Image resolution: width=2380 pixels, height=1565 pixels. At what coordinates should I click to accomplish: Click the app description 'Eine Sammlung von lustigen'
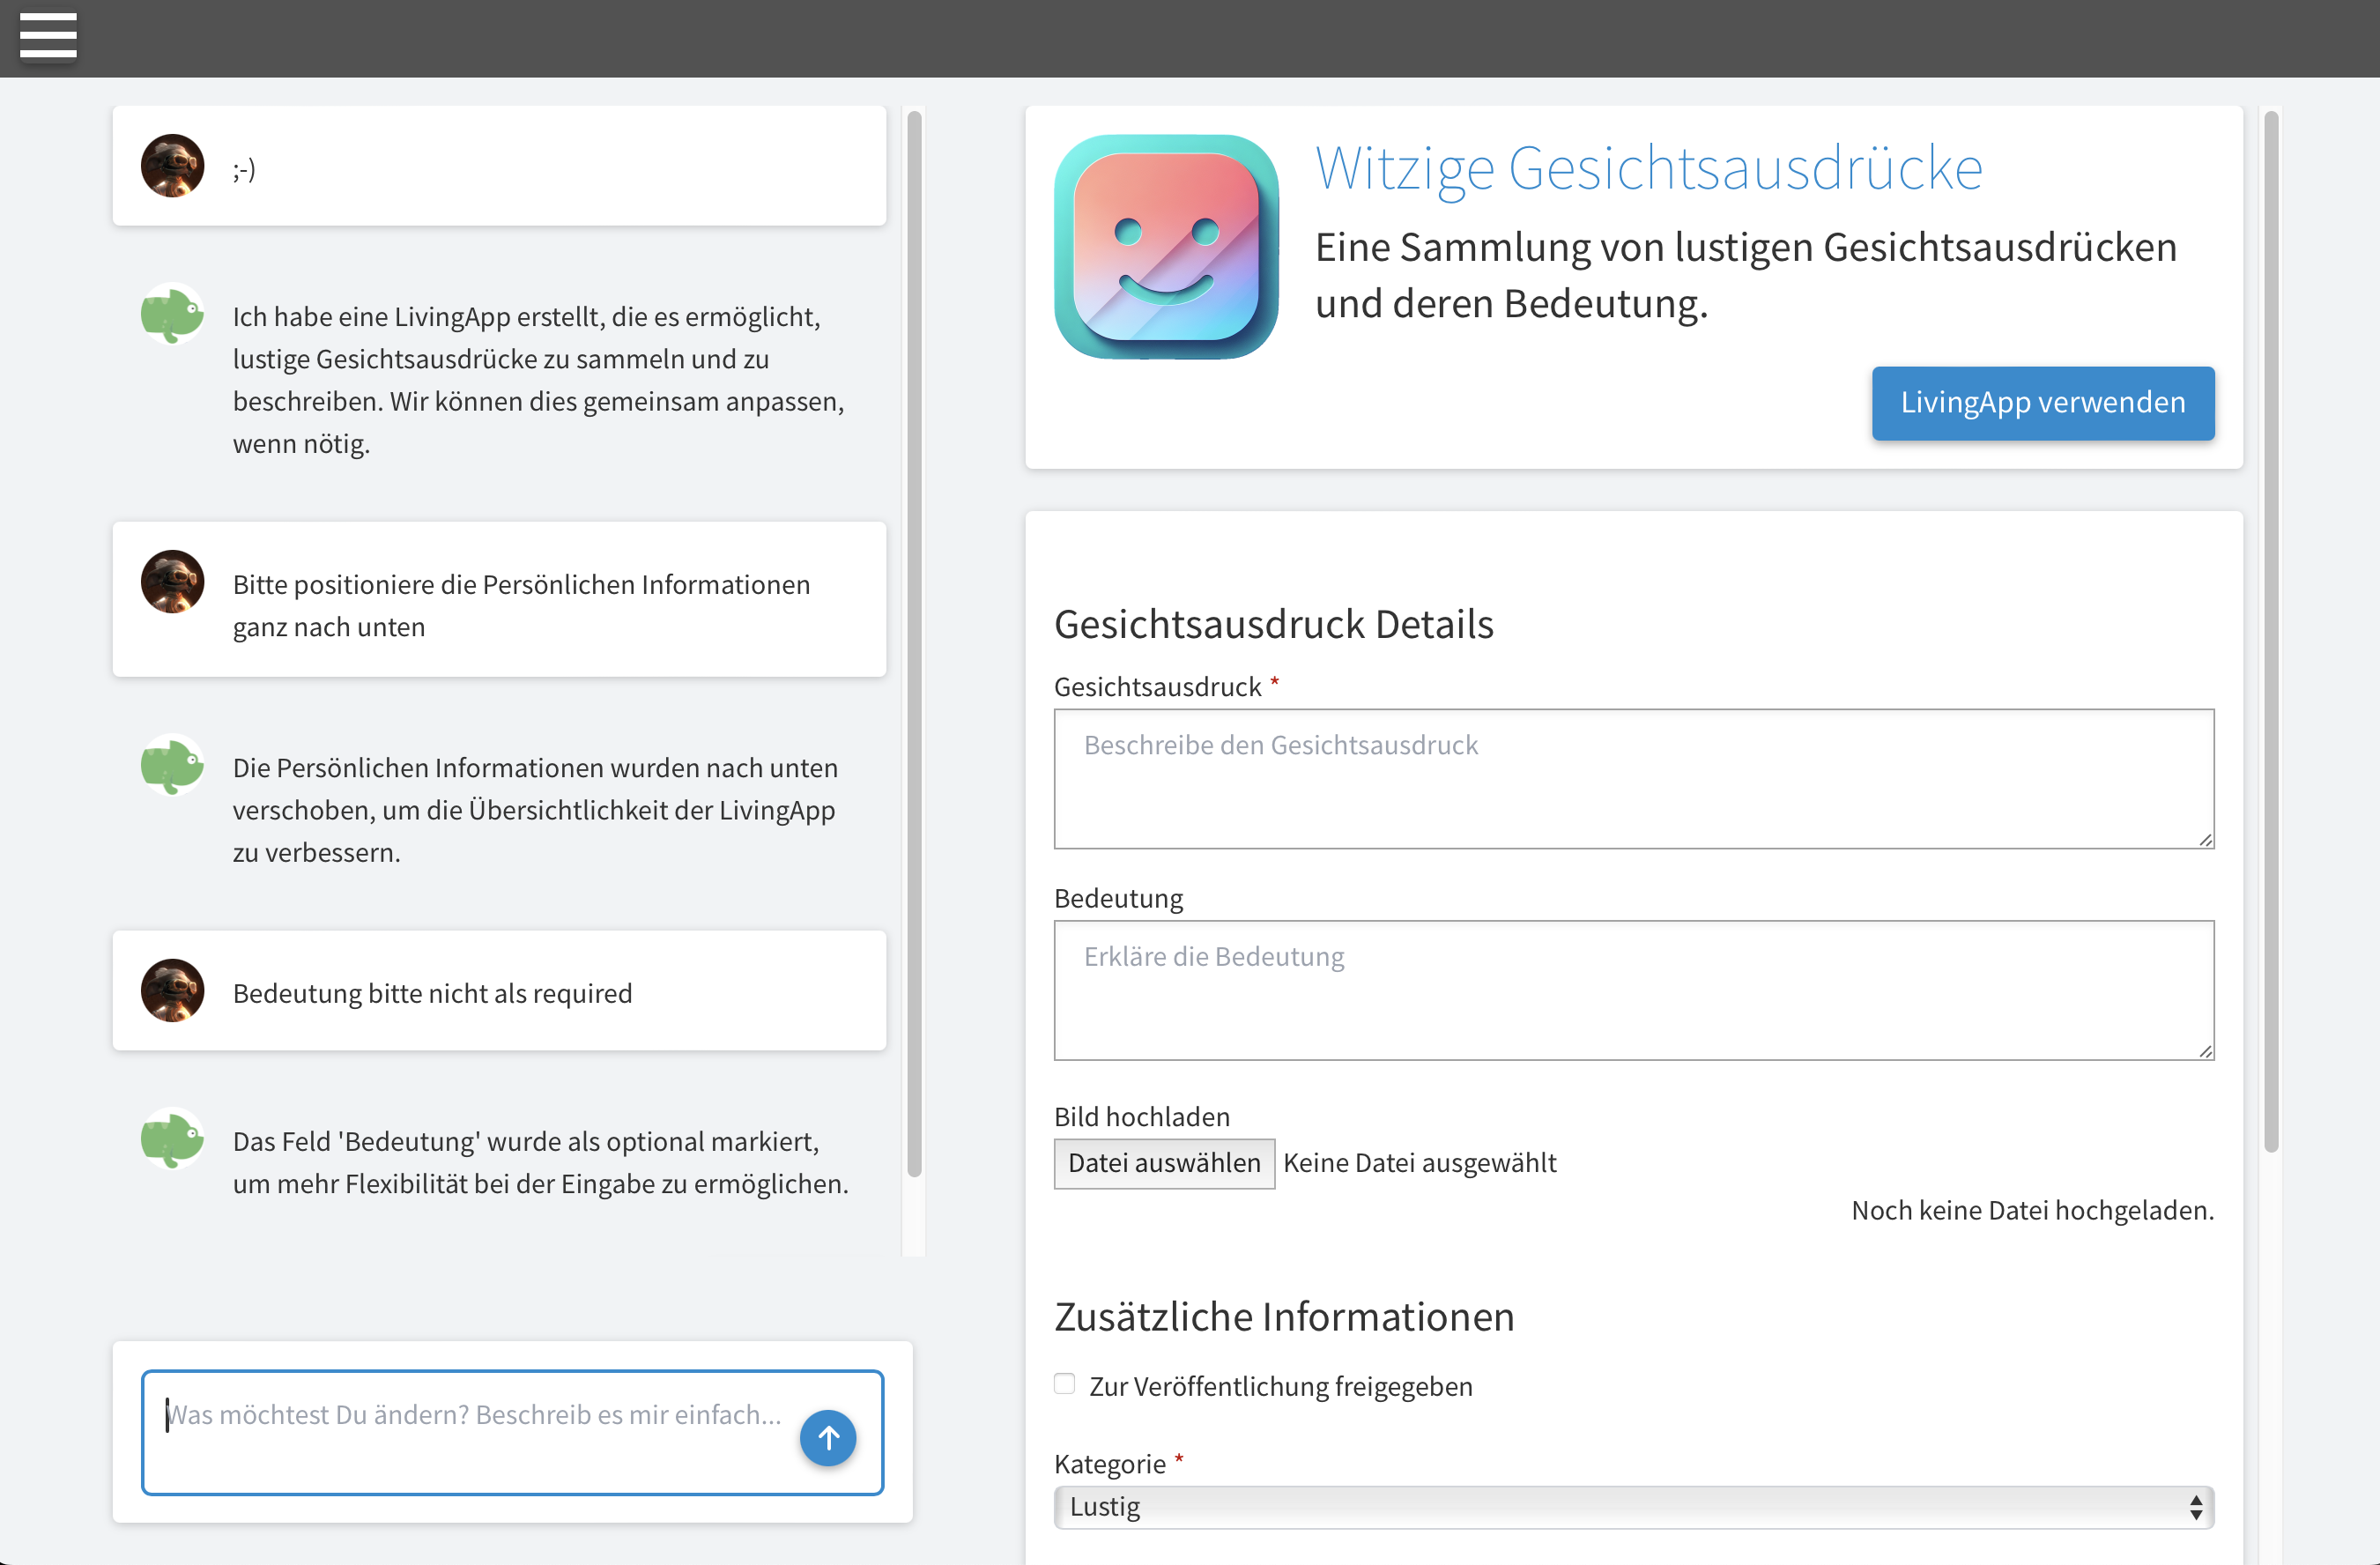(x=1745, y=275)
